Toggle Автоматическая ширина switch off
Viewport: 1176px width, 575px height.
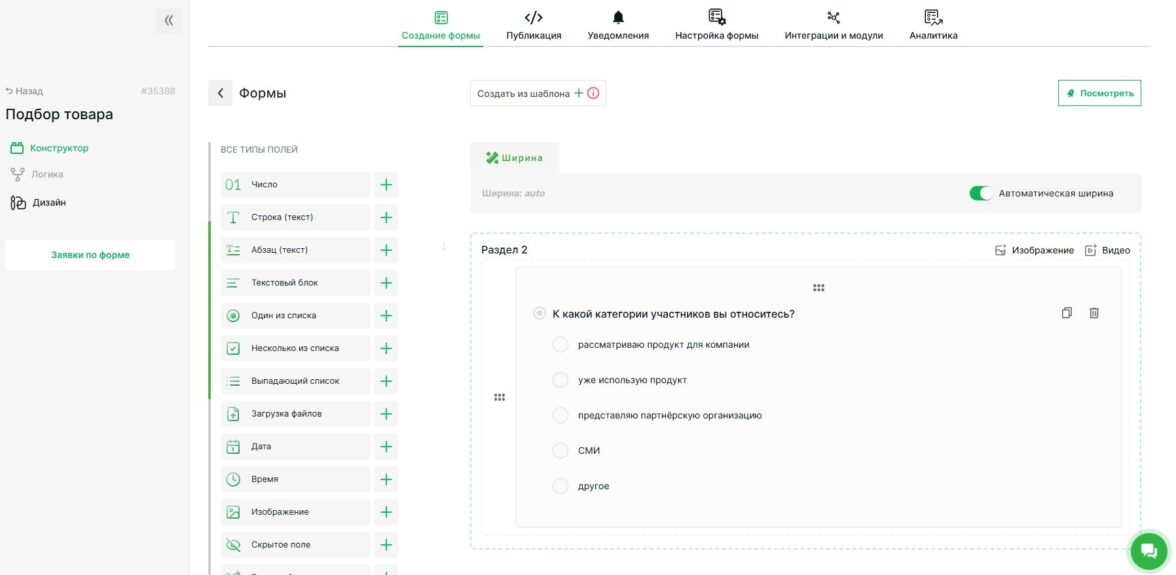tap(981, 193)
